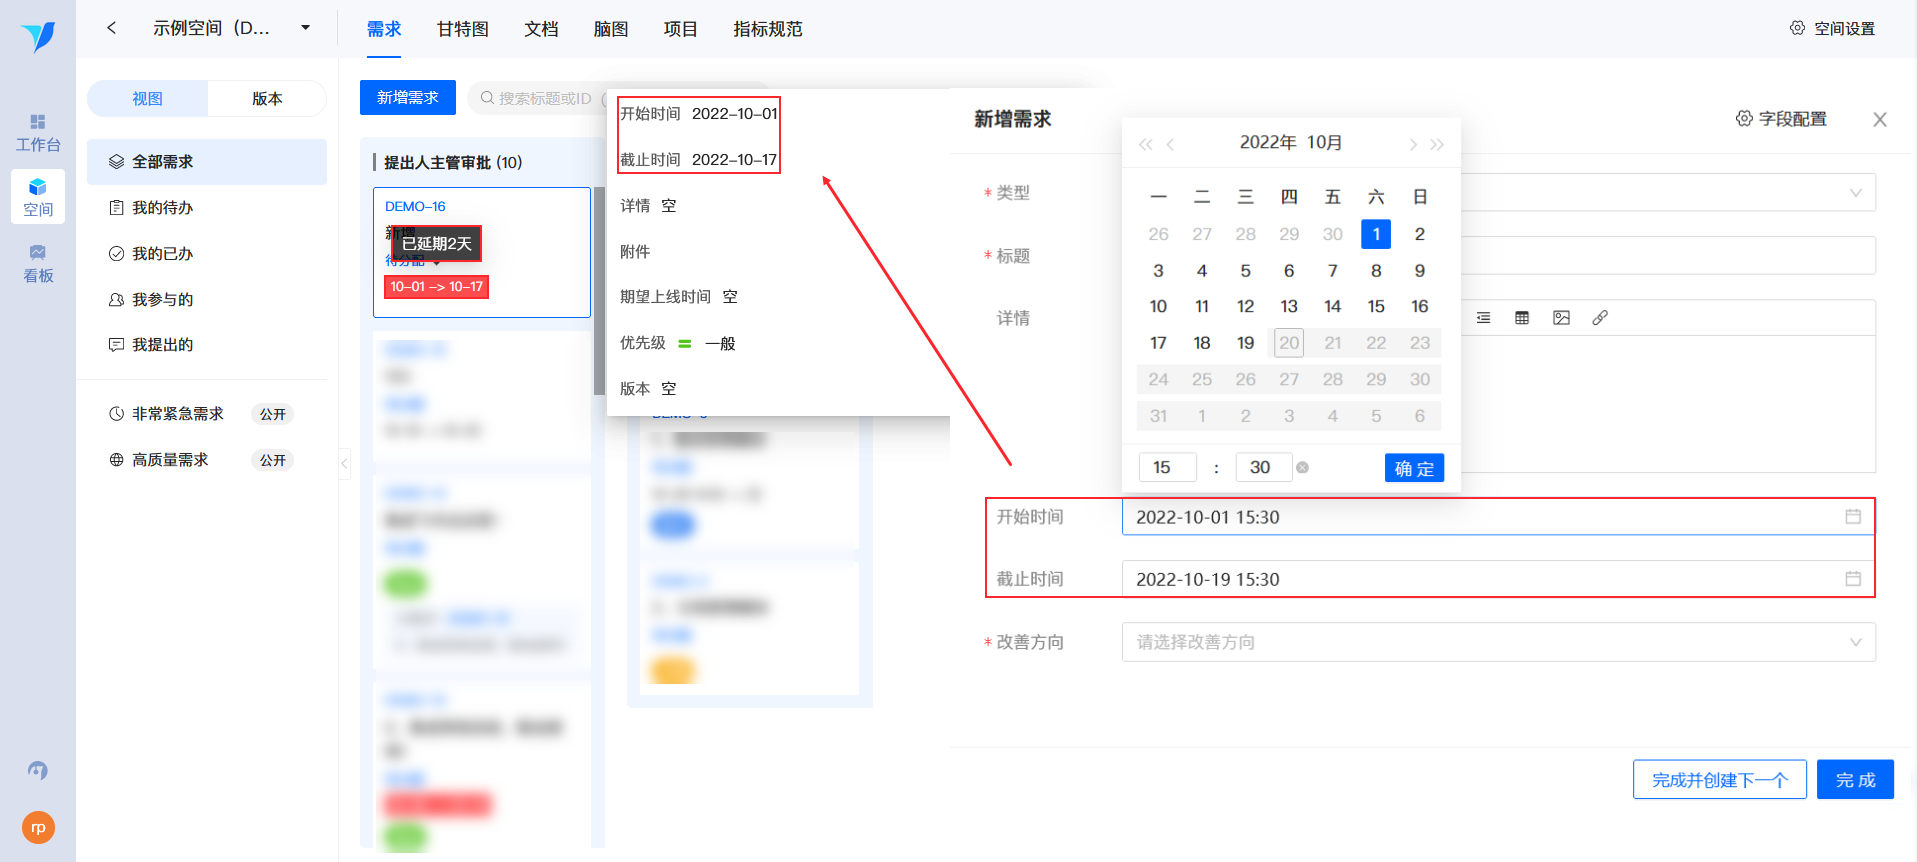Viewport: 1917px width, 862px height.
Task: Go to previous month in the calendar
Action: [1170, 144]
